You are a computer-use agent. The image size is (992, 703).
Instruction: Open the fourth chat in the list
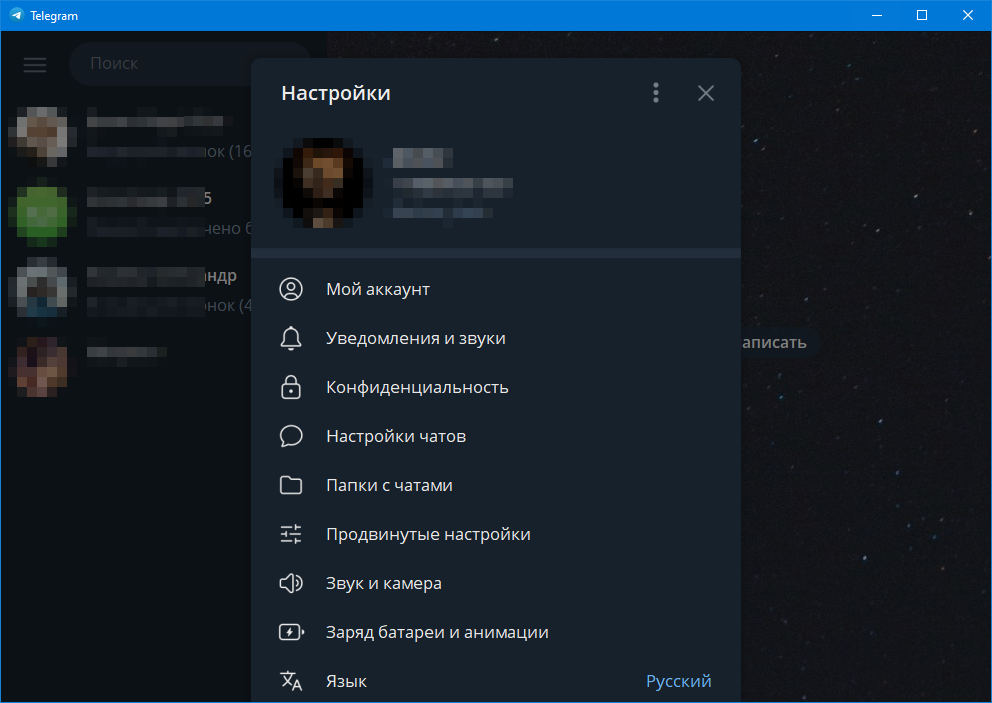coord(127,366)
